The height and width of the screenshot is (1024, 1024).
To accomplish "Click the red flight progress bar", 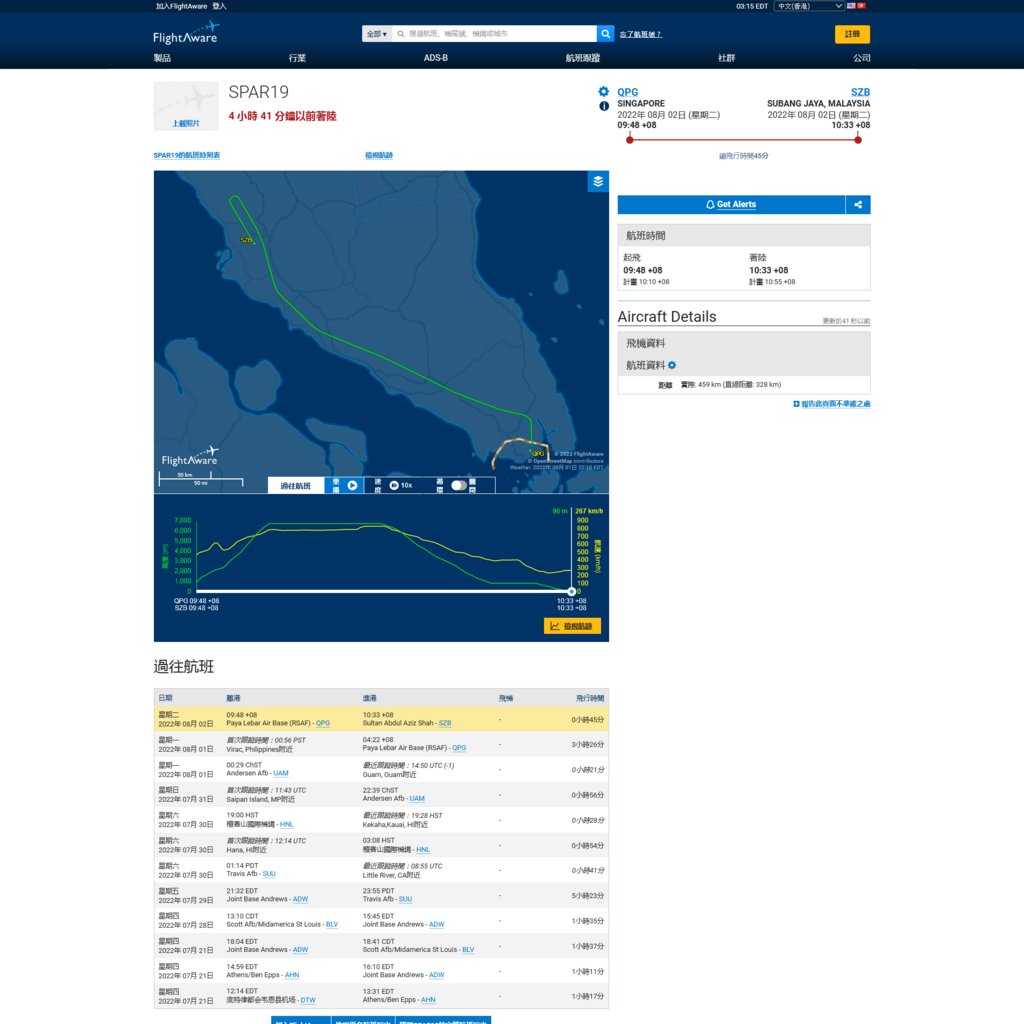I will [744, 140].
